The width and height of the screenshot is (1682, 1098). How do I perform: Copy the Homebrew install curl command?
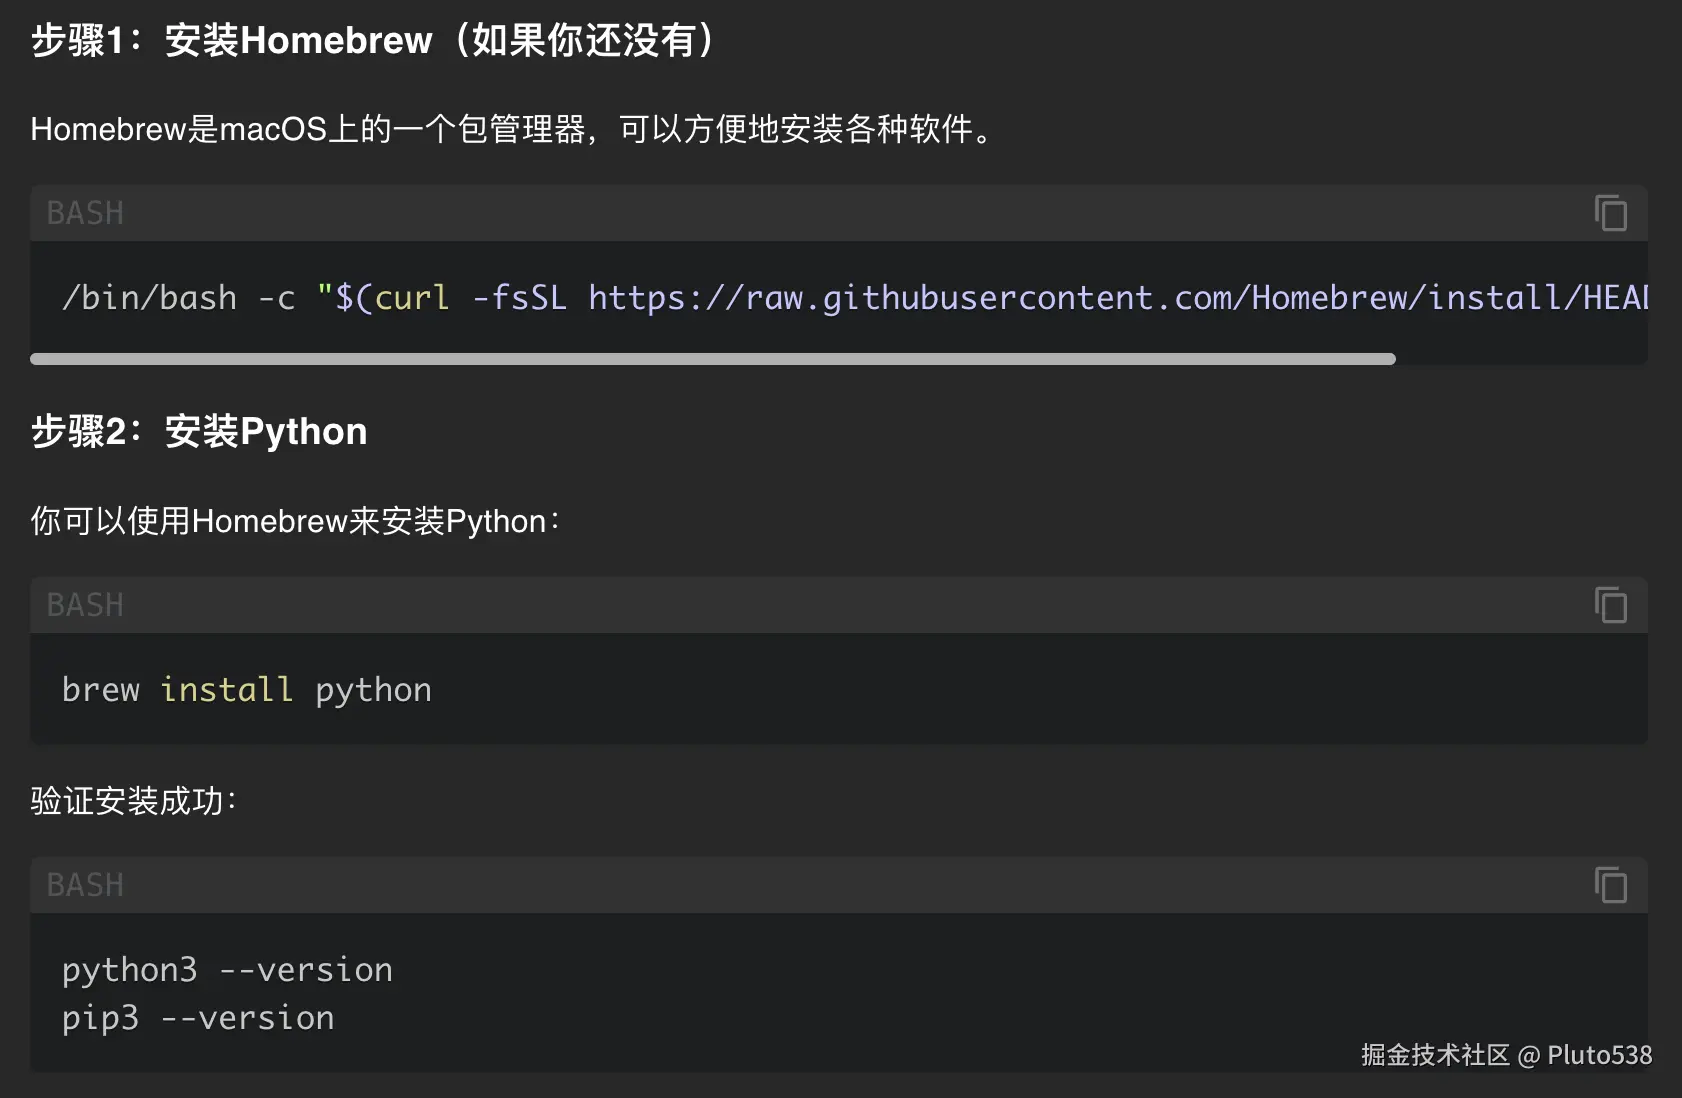(x=1610, y=213)
